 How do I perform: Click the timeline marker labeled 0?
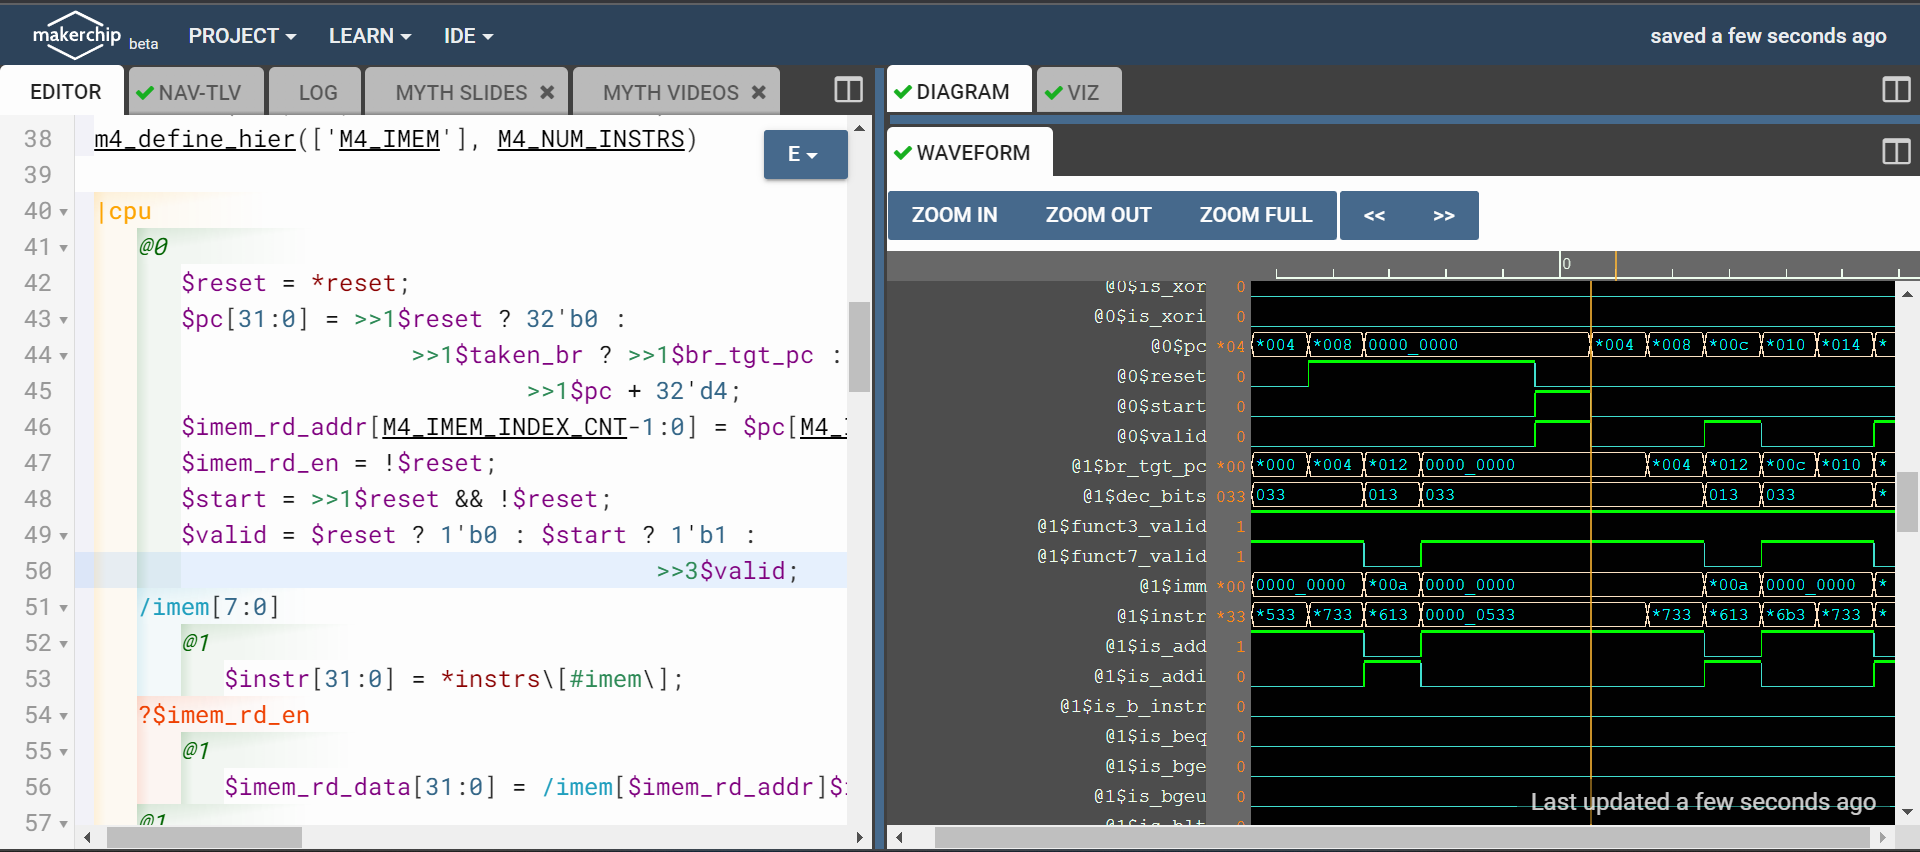click(x=1565, y=264)
